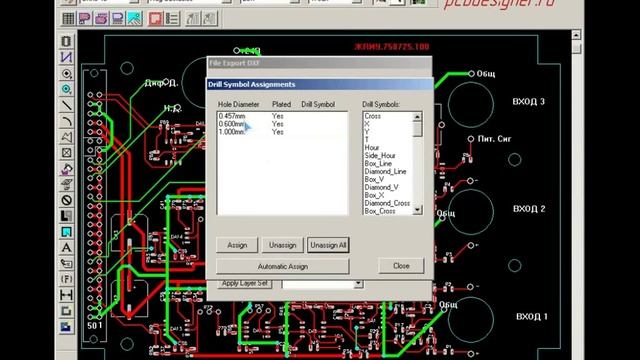Image resolution: width=640 pixels, height=360 pixels.
Task: Select the Place Polygon tool
Action: pos(67,137)
